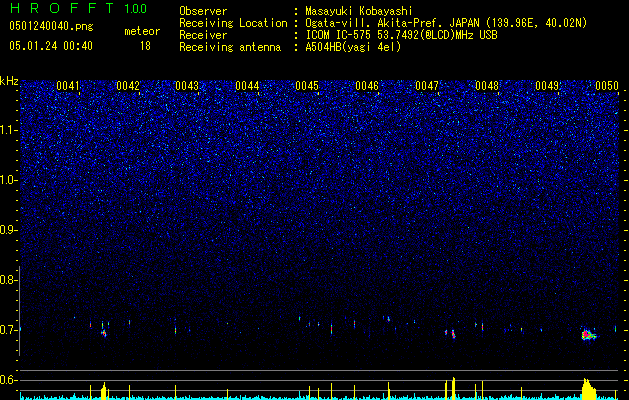Click the 1.1 kHz axis label

click(x=9, y=130)
